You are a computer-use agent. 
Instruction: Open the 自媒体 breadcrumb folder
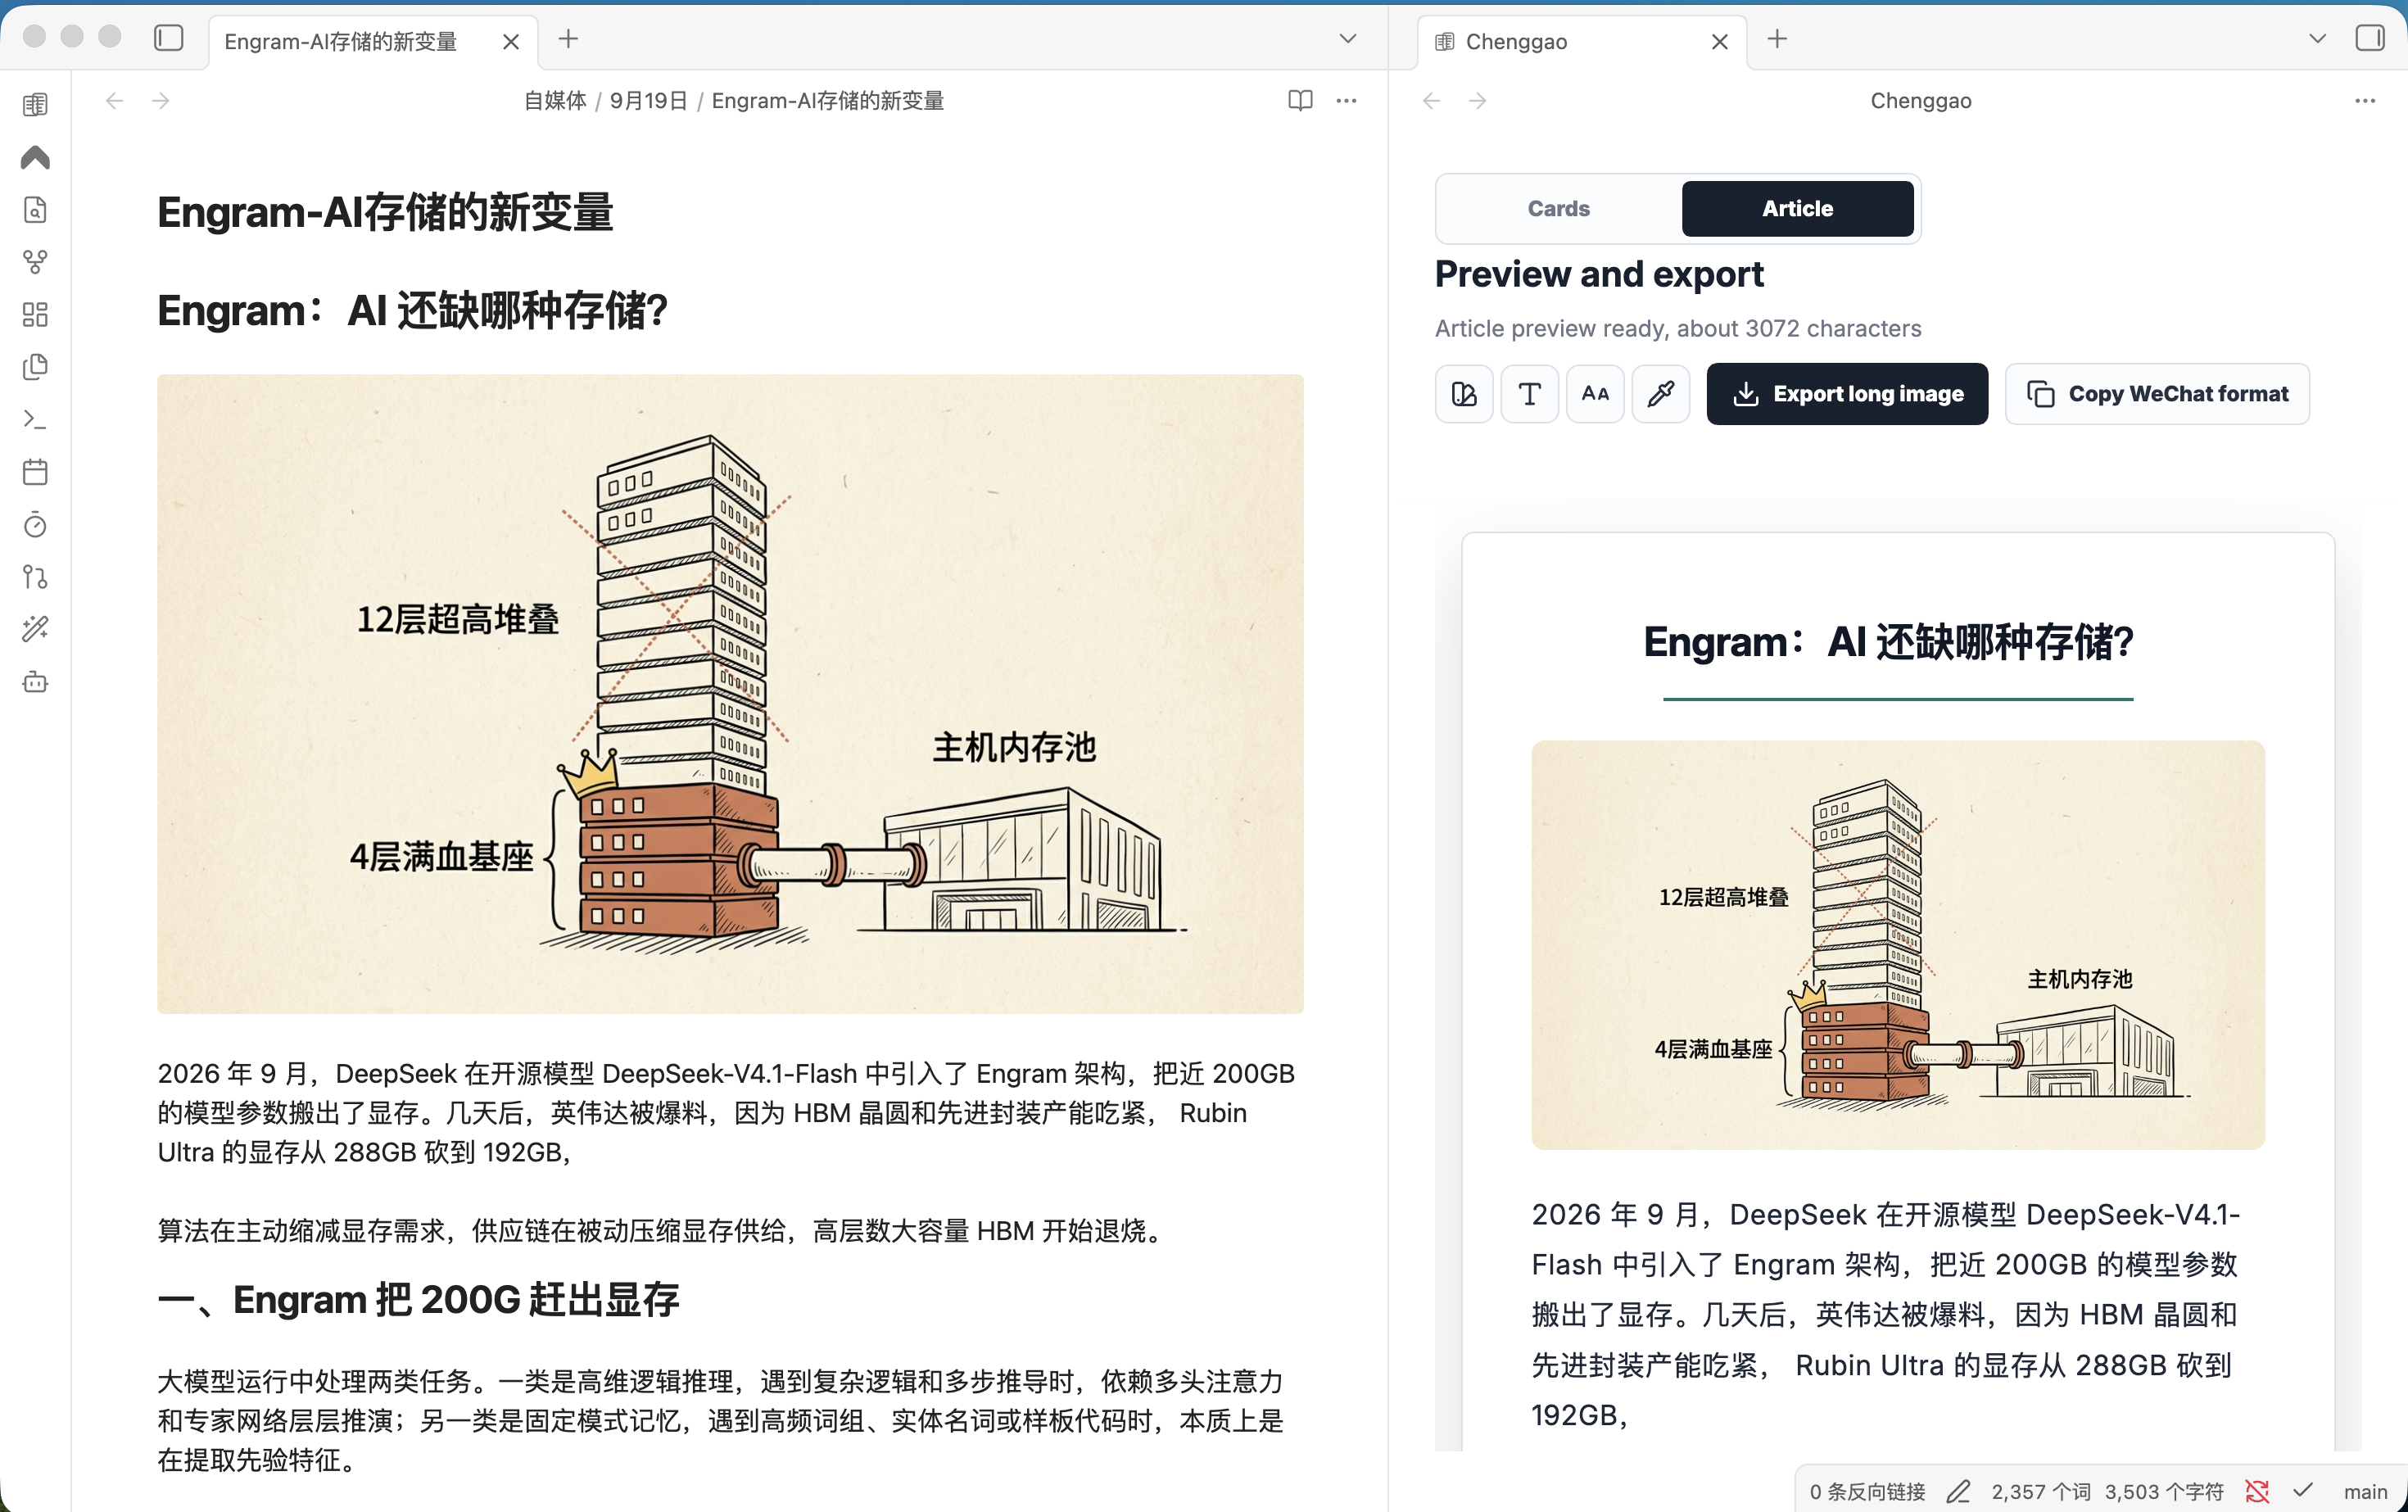[555, 100]
